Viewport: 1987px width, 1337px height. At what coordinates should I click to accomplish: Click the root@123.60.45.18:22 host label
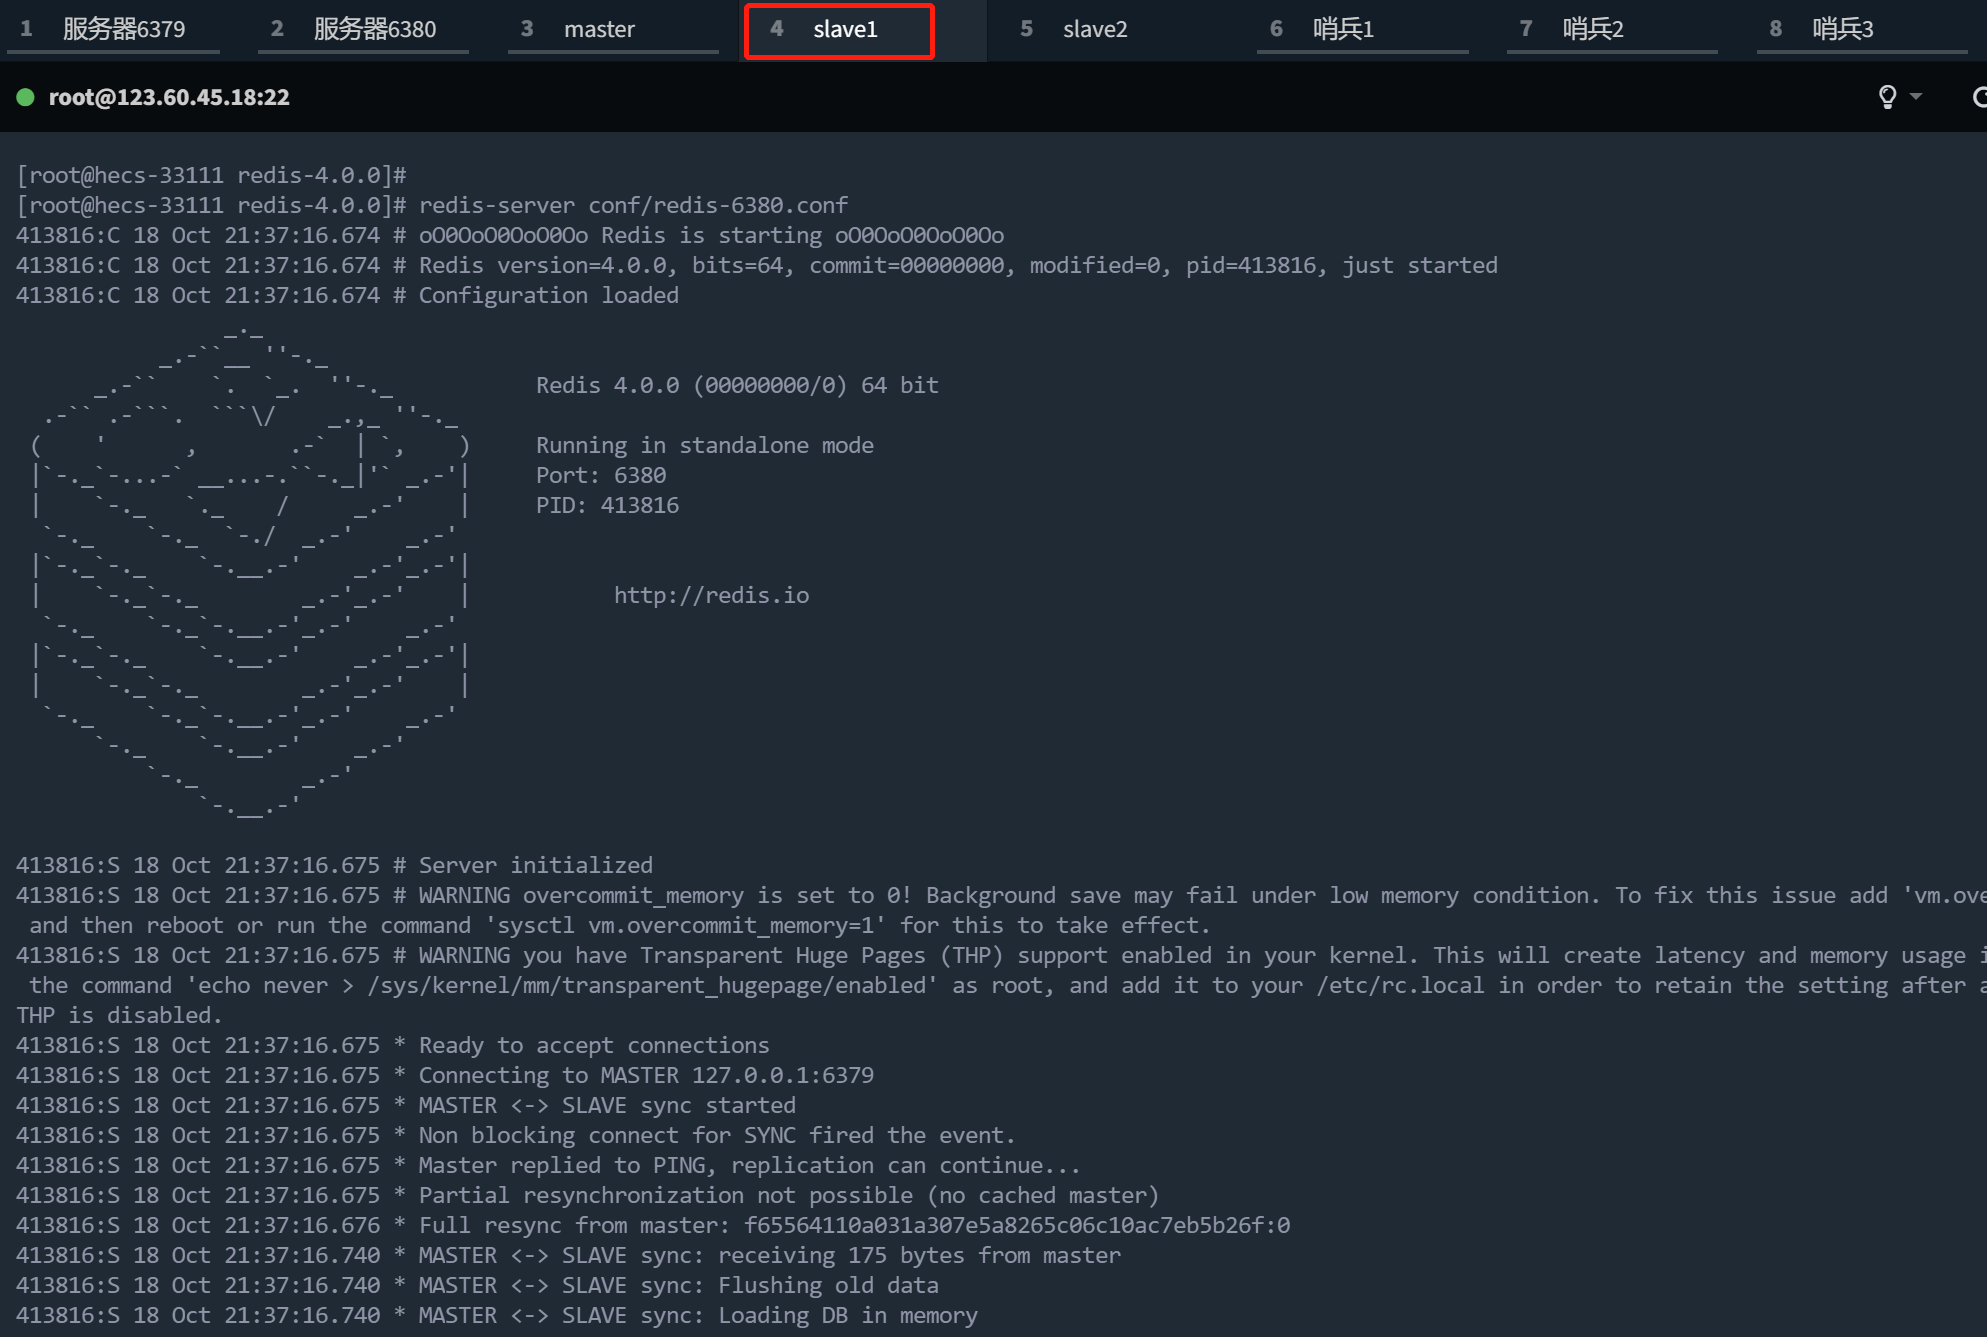[x=169, y=97]
